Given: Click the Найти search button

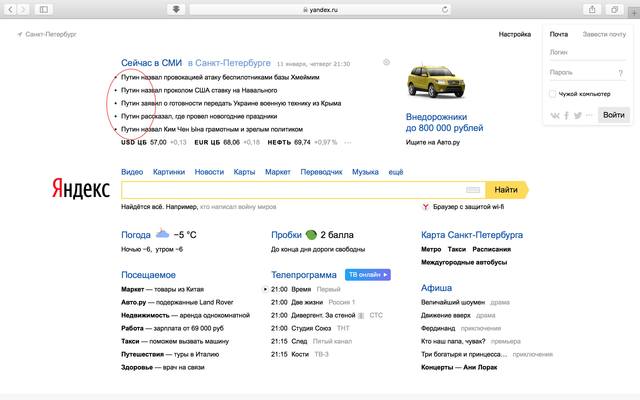Looking at the screenshot, I should point(507,190).
